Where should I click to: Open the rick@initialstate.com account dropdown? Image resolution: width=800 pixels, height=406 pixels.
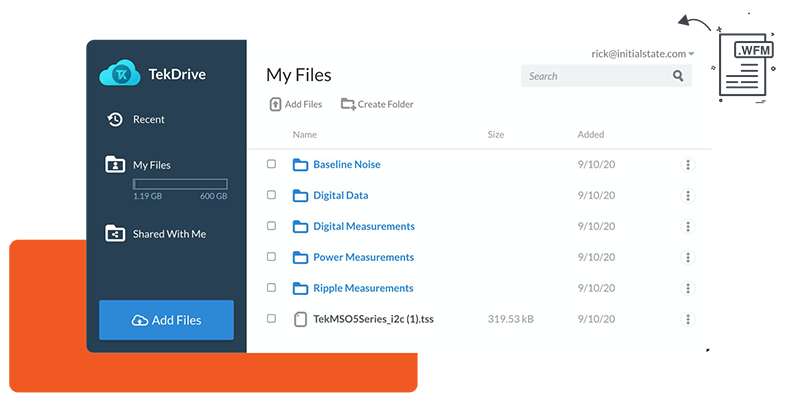pyautogui.click(x=642, y=54)
